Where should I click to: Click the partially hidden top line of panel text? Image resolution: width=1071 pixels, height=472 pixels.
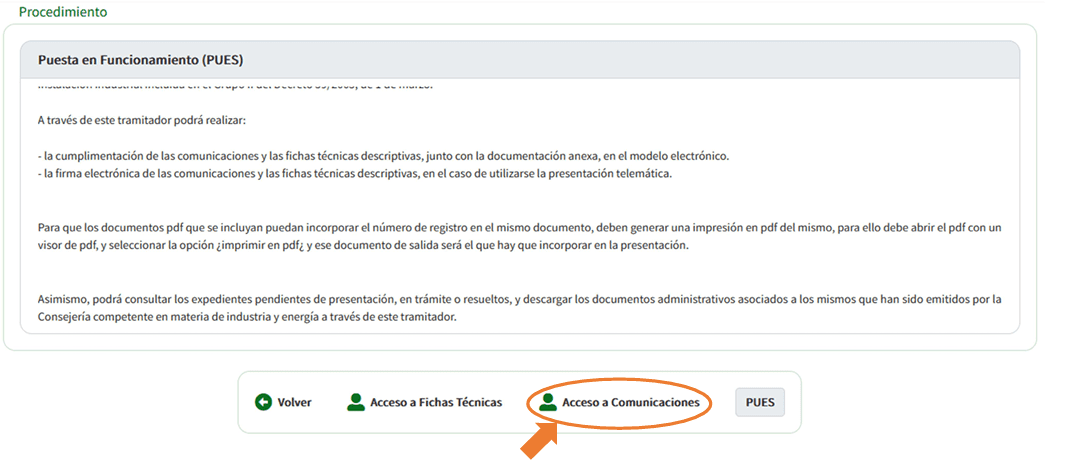click(x=235, y=89)
